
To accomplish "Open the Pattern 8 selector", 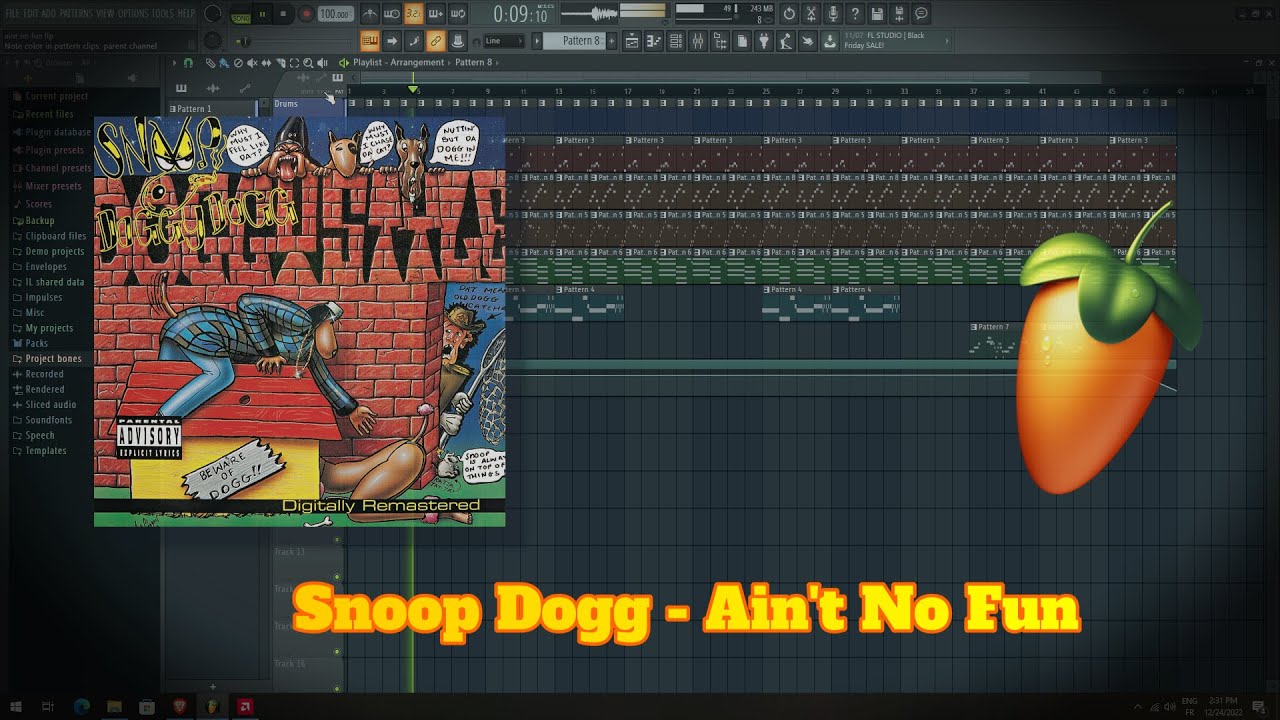I will (x=573, y=41).
